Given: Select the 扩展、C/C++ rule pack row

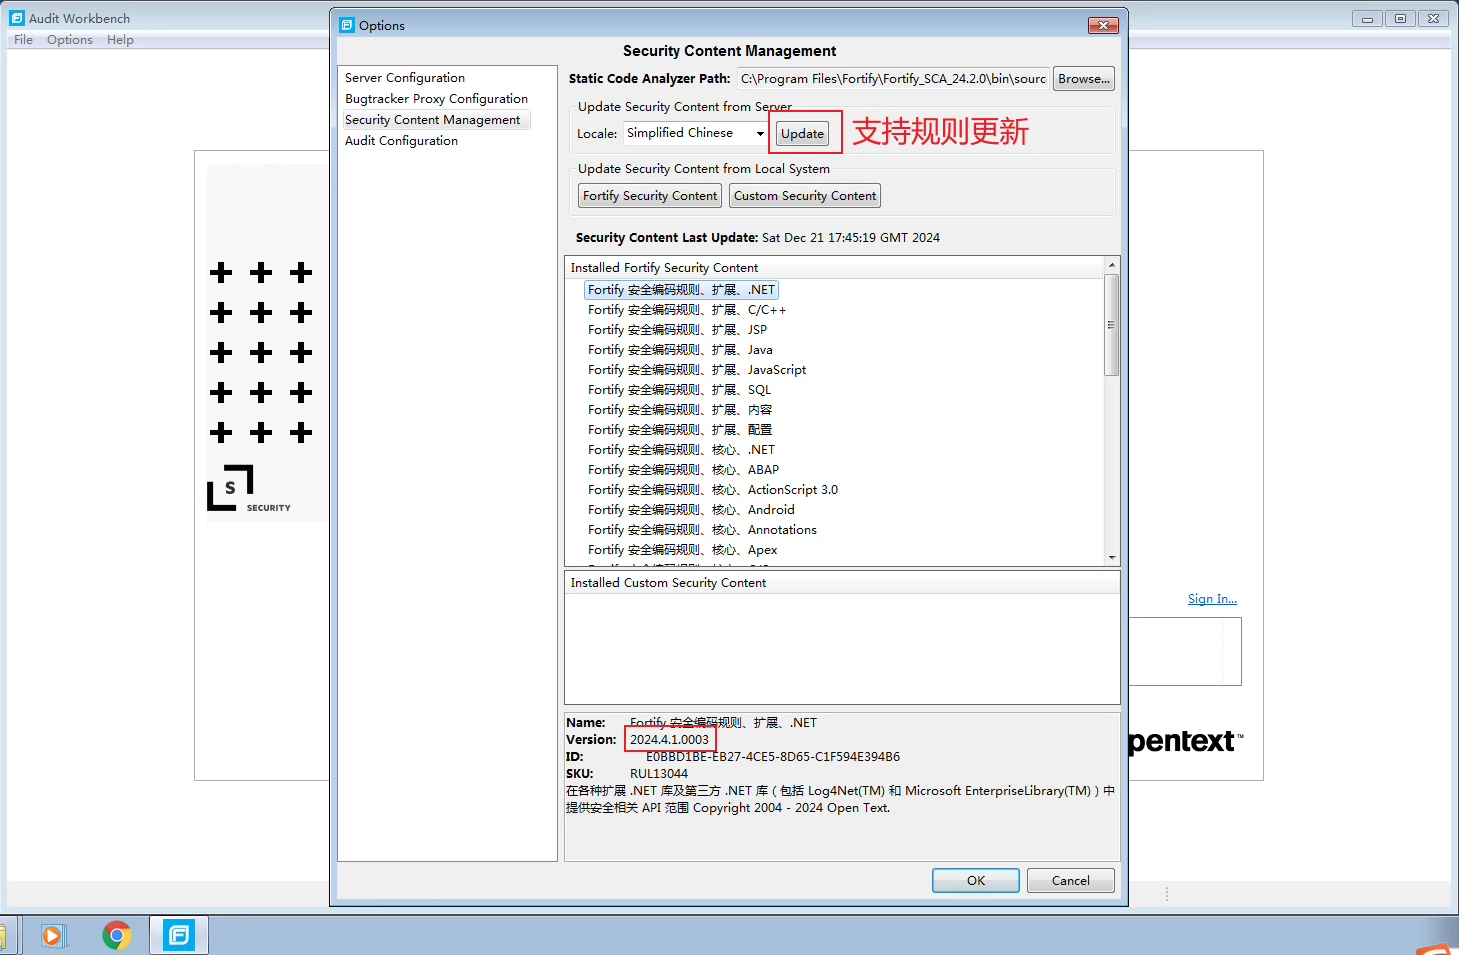Looking at the screenshot, I should point(687,310).
